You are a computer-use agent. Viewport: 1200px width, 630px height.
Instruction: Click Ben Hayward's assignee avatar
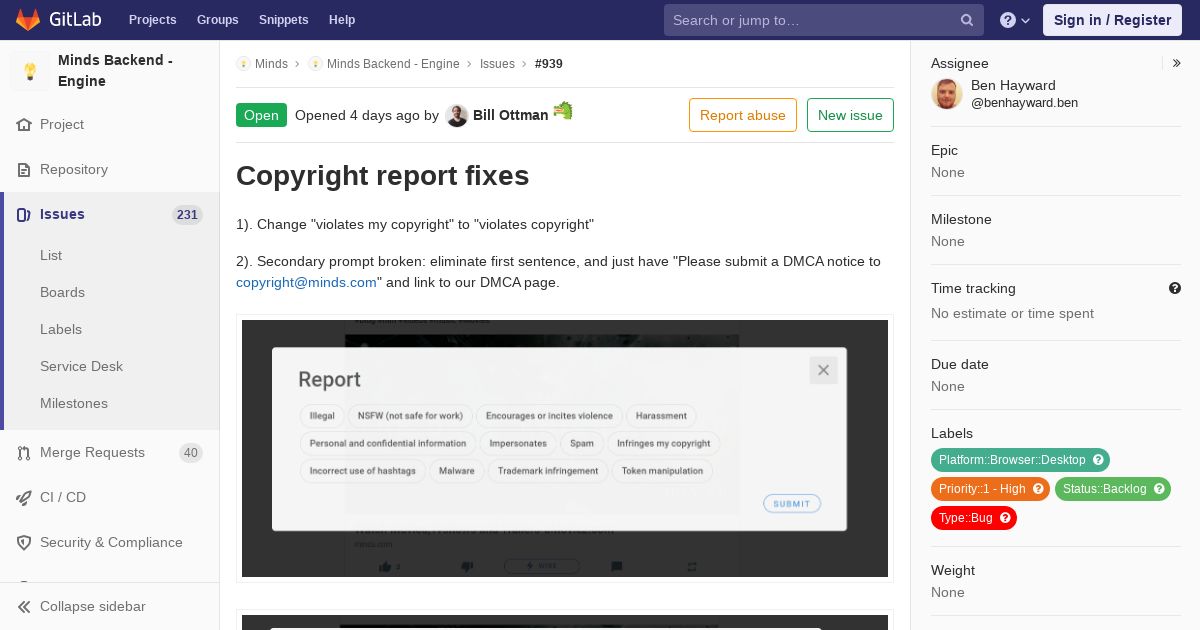tap(947, 94)
